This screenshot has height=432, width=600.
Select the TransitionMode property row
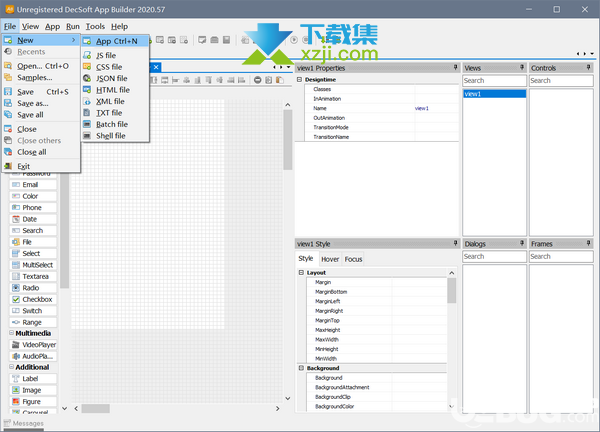click(382, 127)
